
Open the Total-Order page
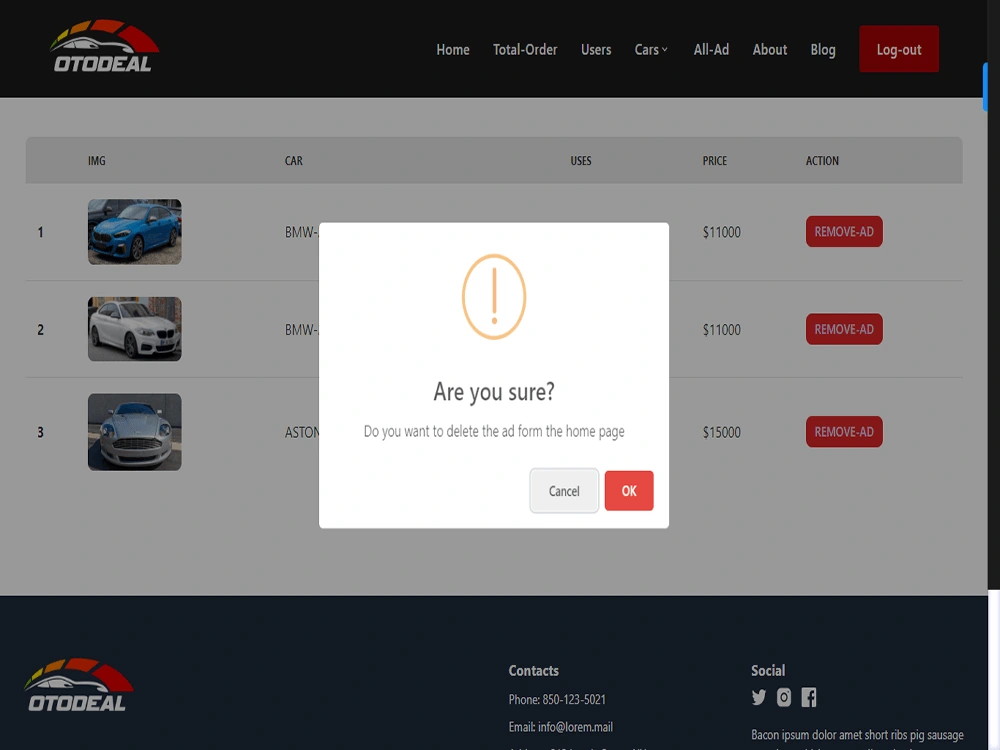coord(525,50)
